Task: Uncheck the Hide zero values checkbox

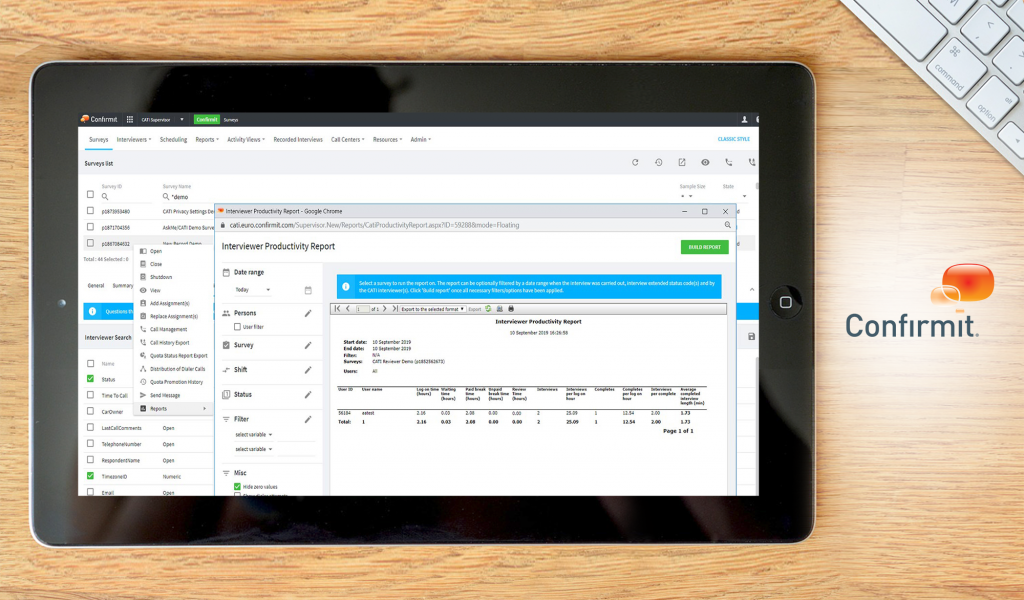Action: tap(237, 486)
